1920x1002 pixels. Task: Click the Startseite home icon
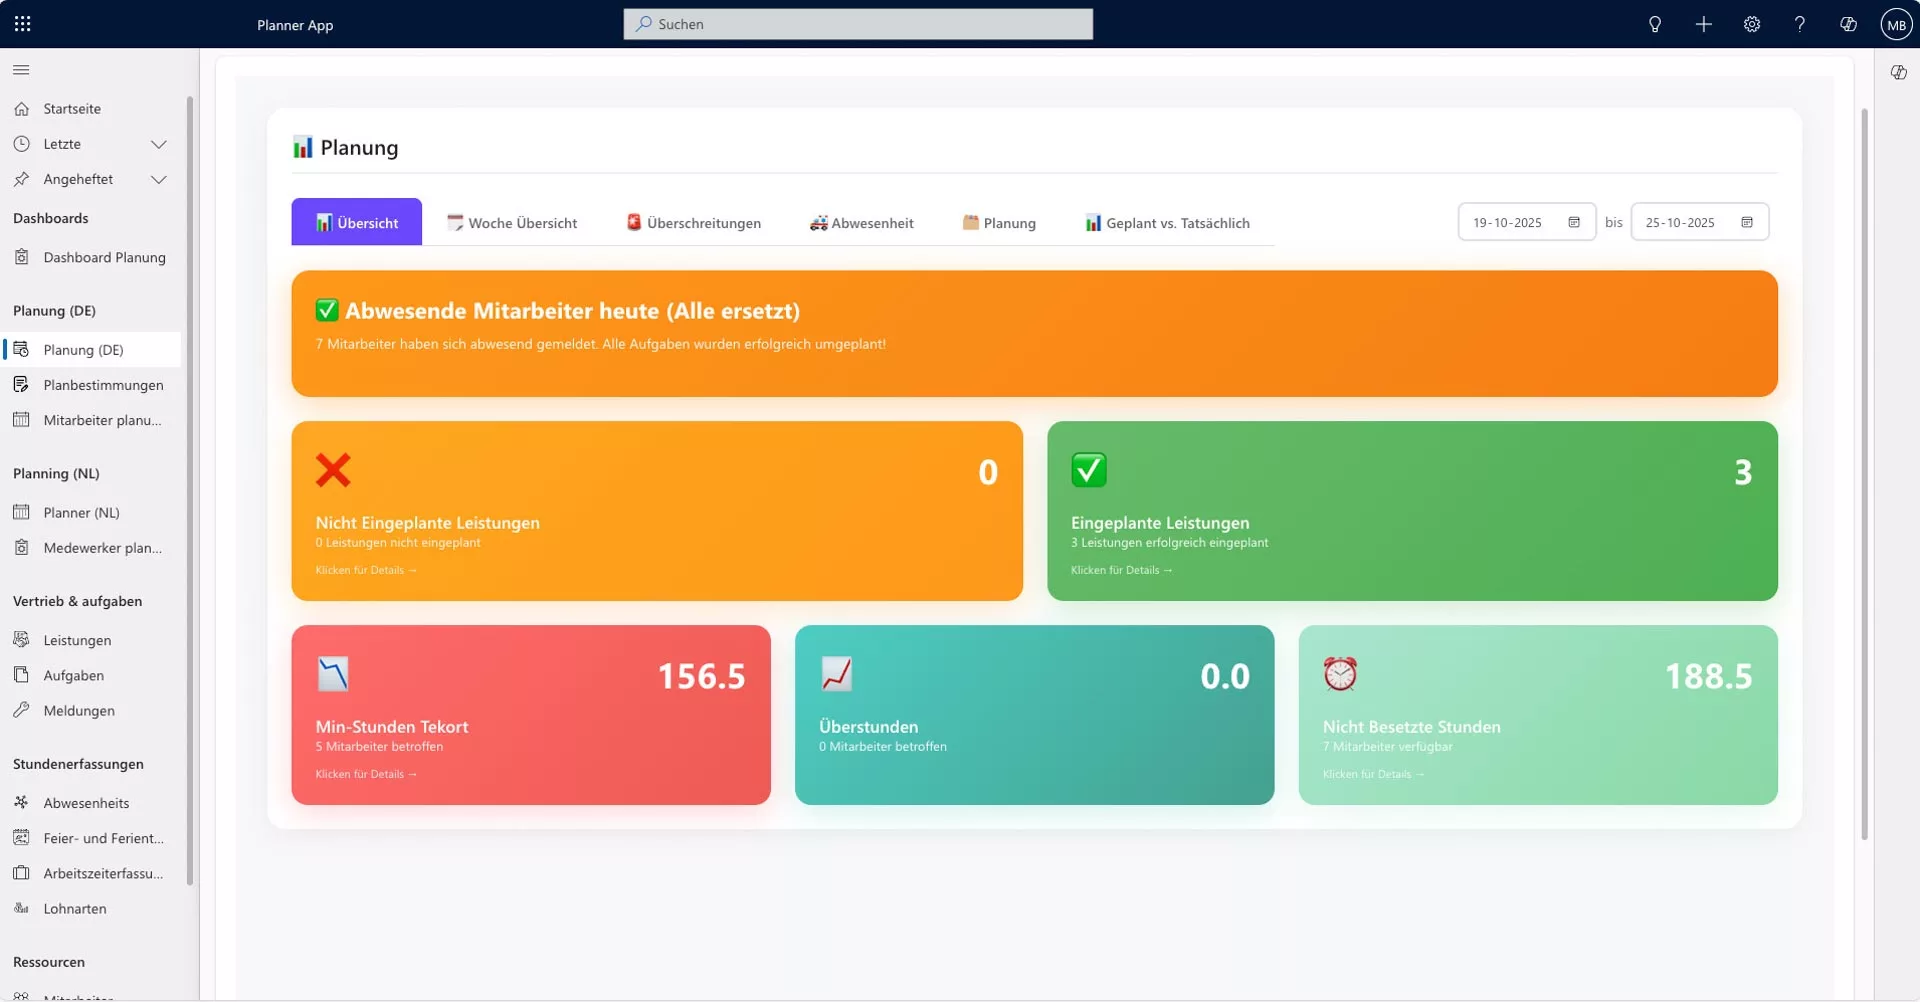(x=21, y=109)
